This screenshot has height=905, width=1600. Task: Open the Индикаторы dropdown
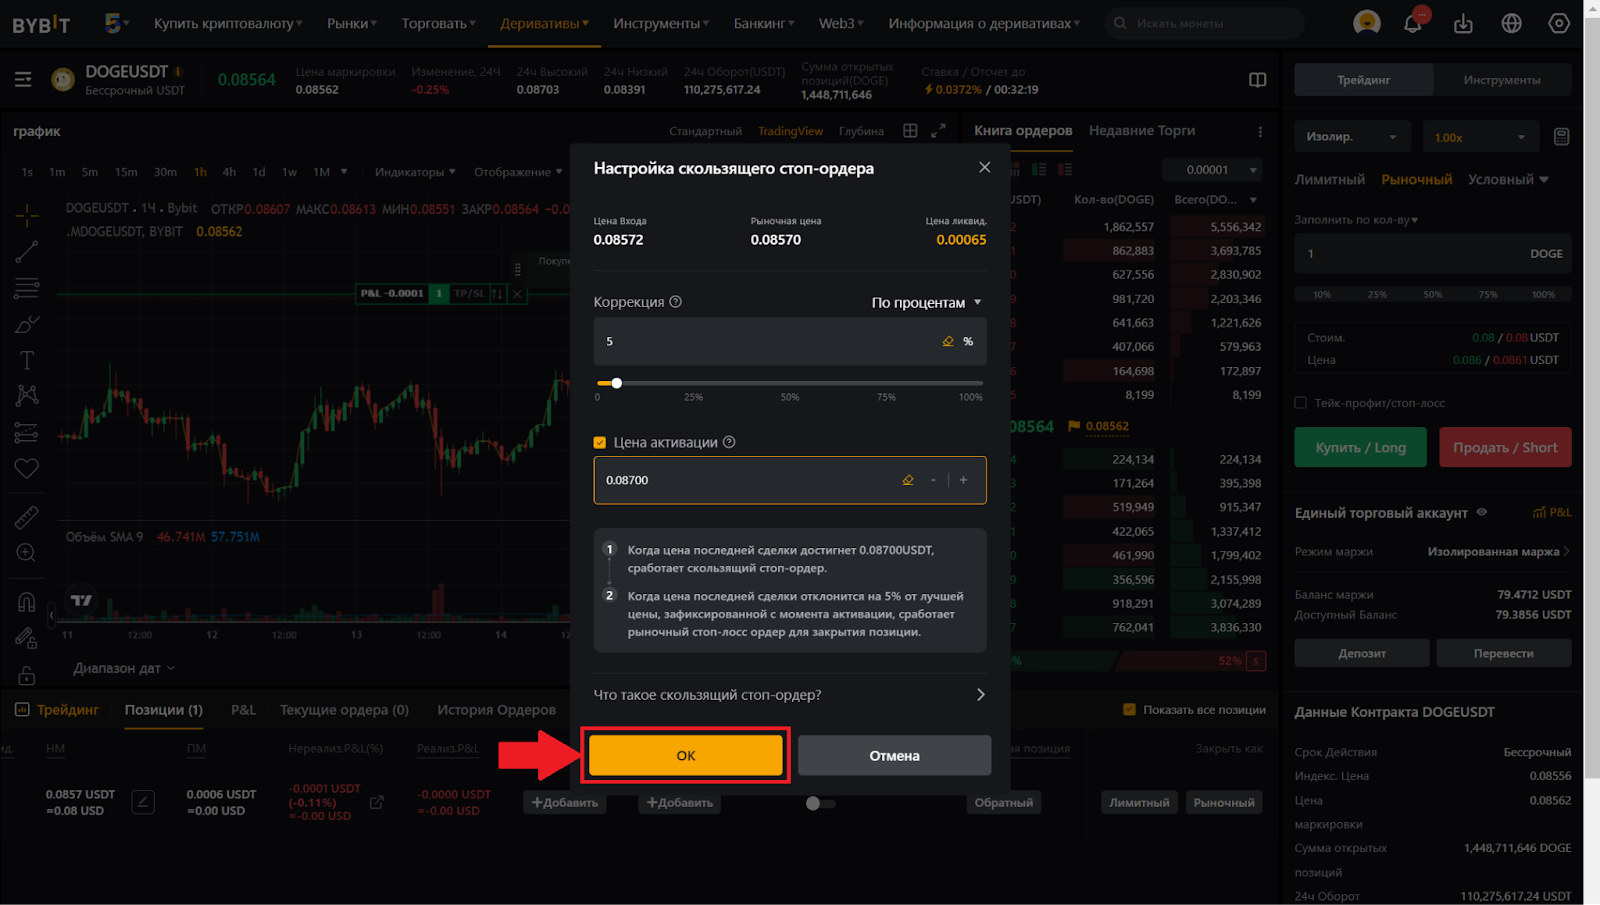415,172
